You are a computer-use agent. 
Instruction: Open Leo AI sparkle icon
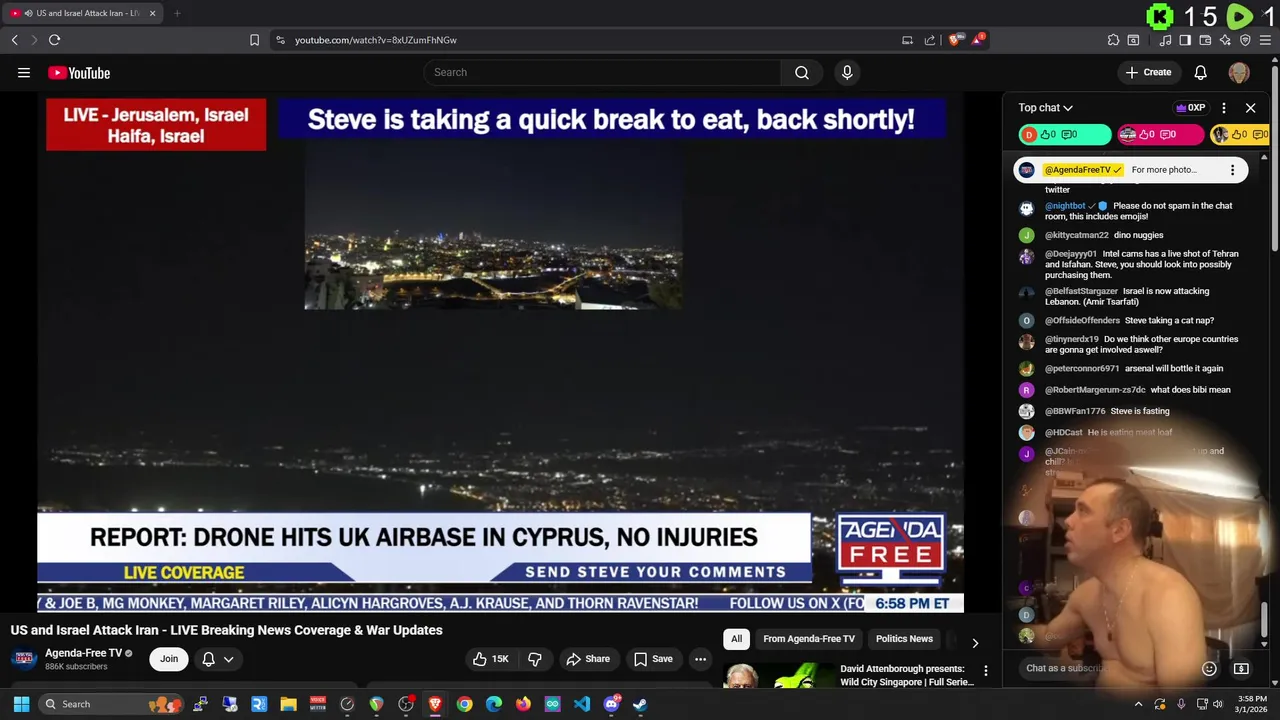(1225, 40)
